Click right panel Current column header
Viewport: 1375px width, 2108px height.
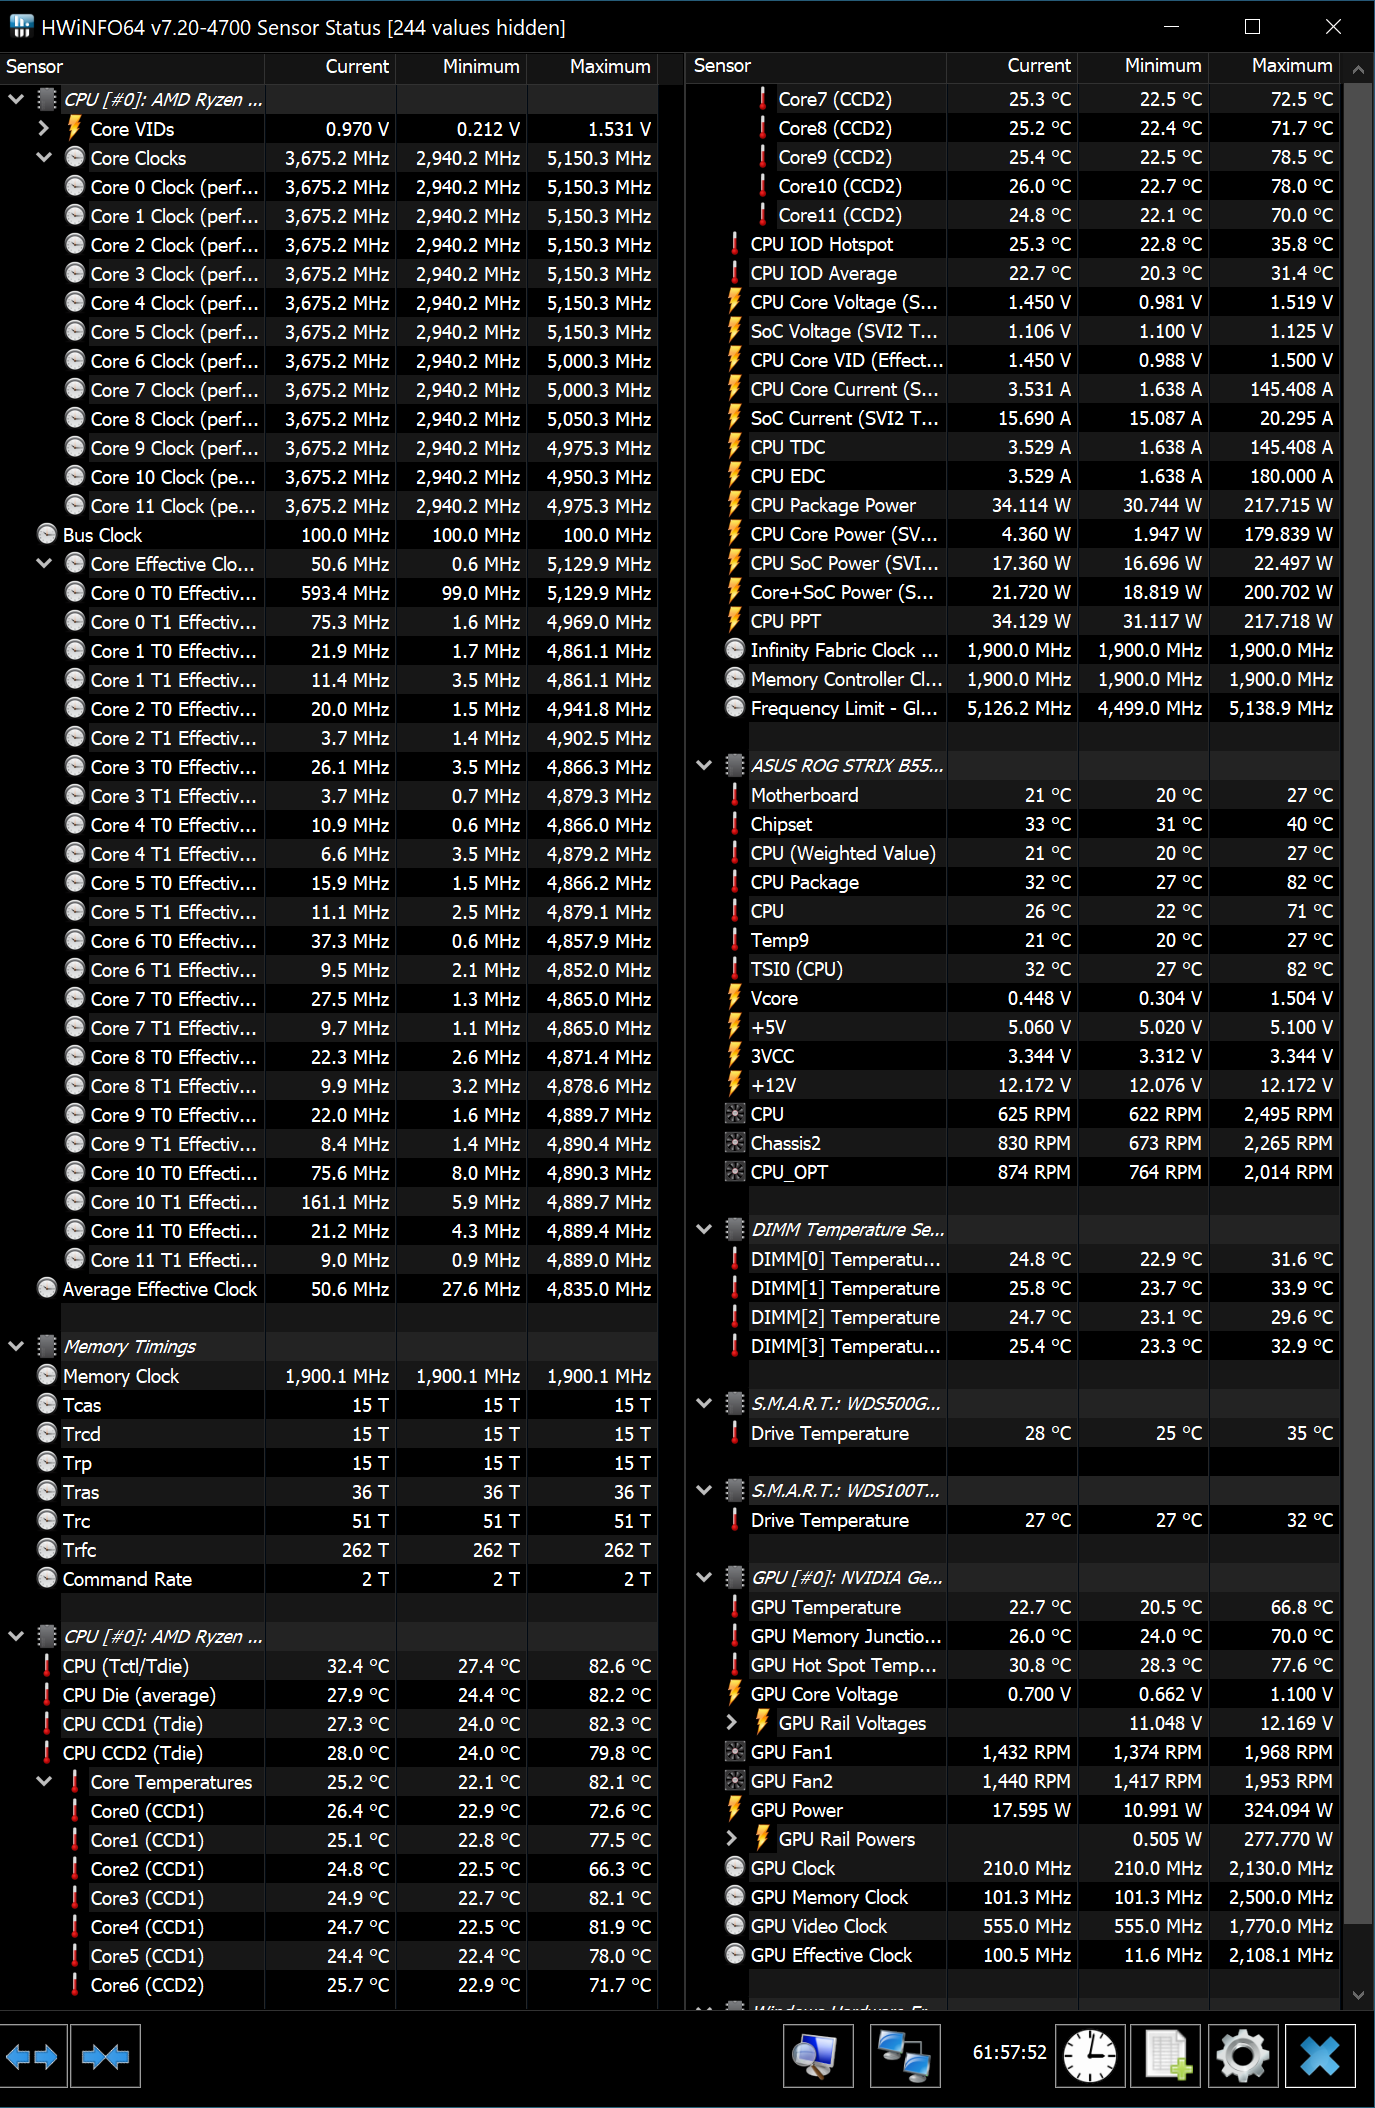click(1012, 66)
